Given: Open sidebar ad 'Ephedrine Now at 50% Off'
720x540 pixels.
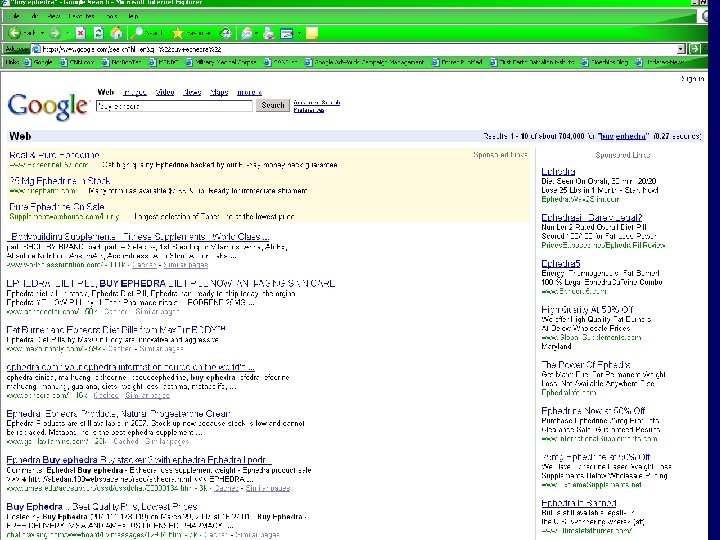Looking at the screenshot, I should (593, 411).
